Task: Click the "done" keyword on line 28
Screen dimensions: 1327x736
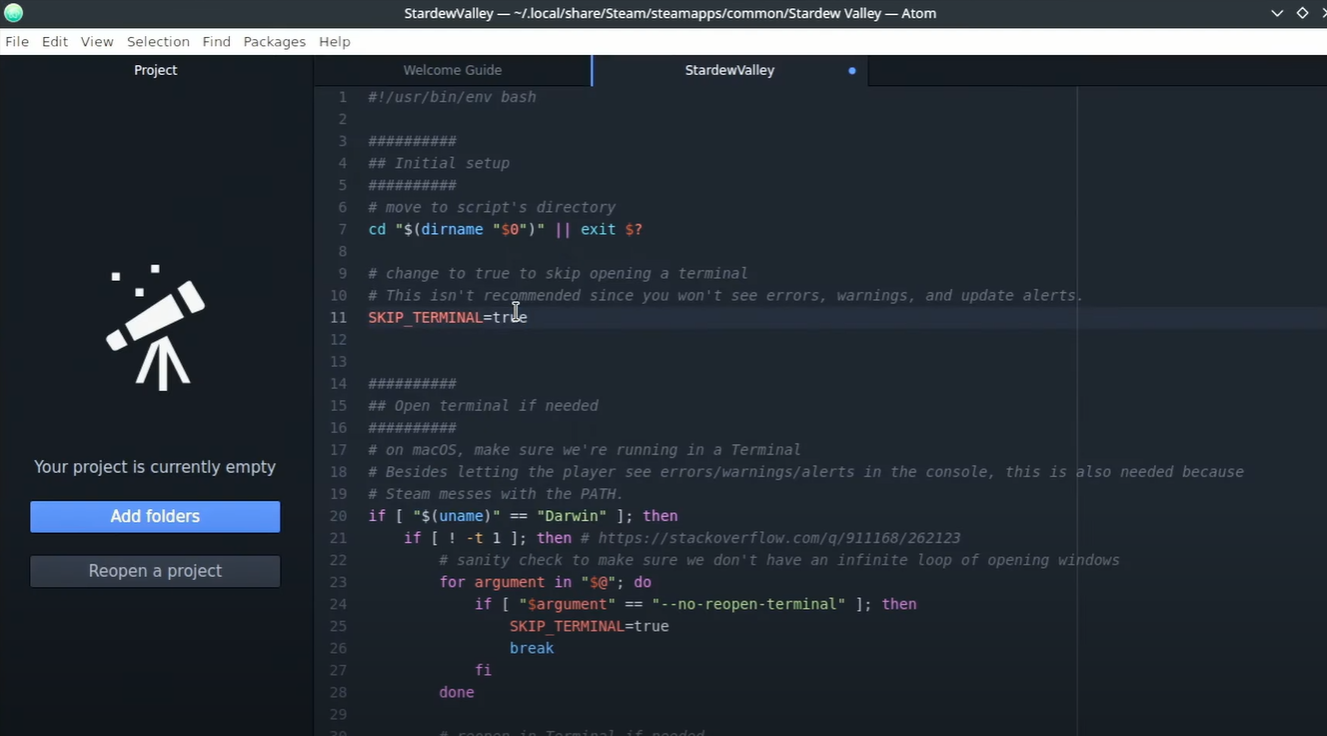Action: click(x=456, y=691)
